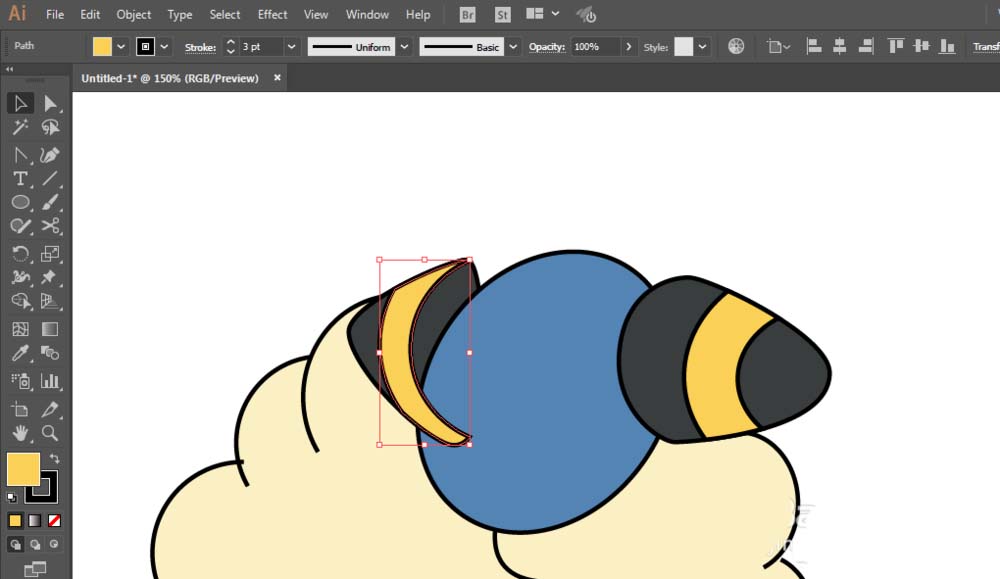Viewport: 1000px width, 579px height.
Task: Select the Artboard tool
Action: click(20, 409)
